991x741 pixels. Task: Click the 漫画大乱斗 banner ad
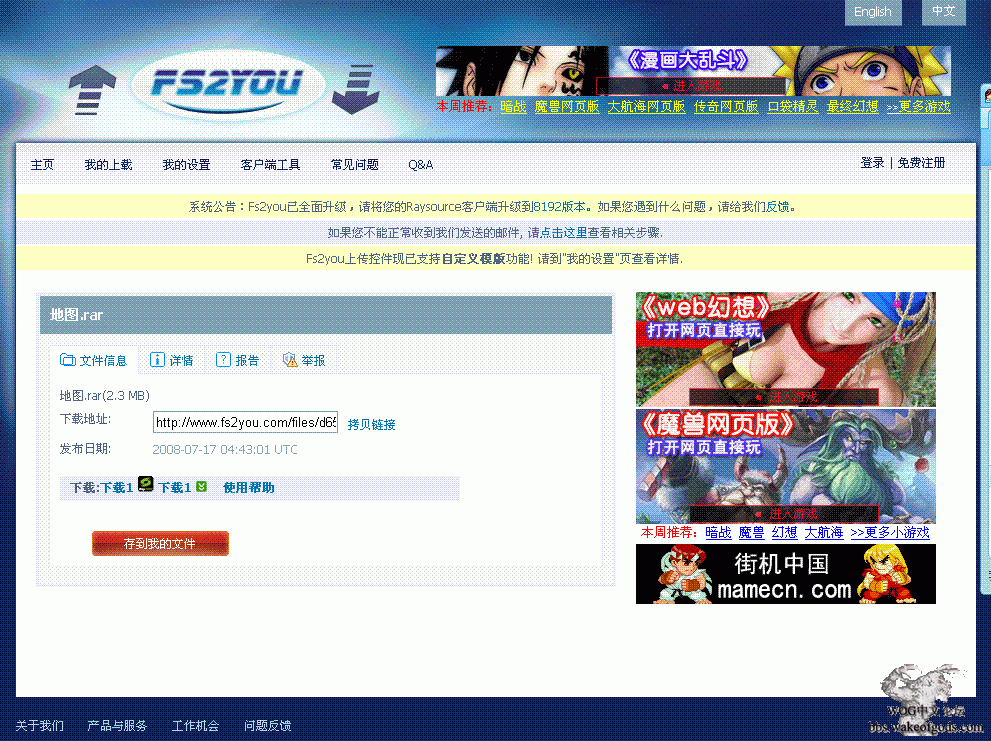693,71
